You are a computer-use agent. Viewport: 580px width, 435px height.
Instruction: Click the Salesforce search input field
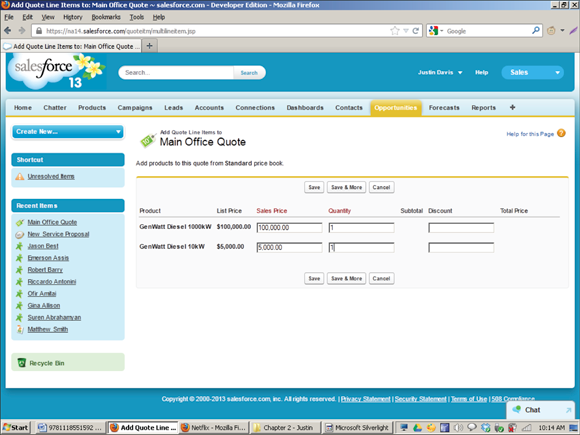click(177, 72)
